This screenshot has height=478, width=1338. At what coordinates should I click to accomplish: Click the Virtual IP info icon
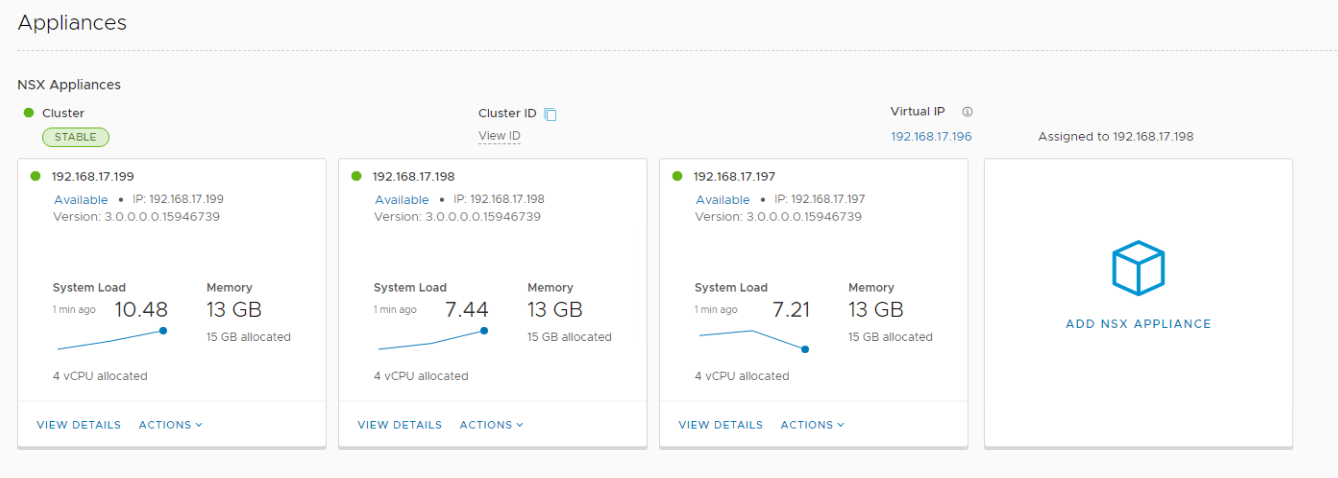click(967, 112)
